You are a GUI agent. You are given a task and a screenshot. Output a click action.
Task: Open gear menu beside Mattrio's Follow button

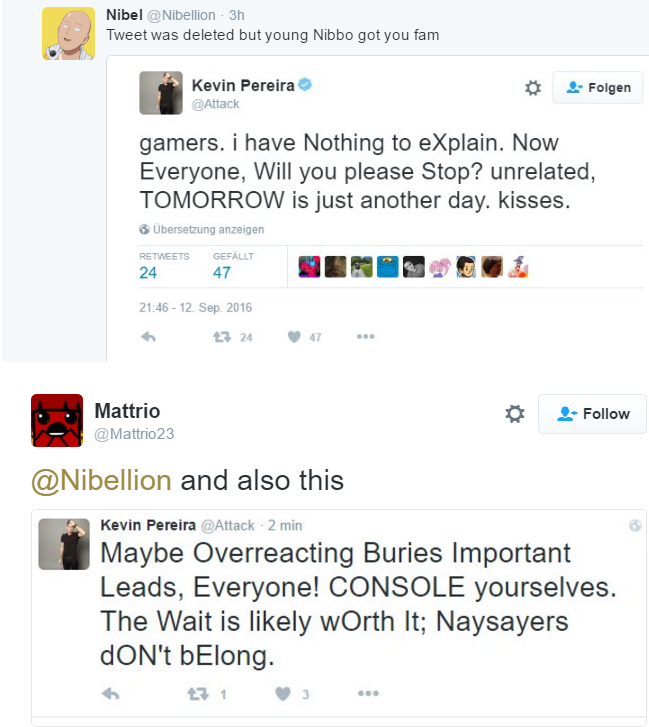[515, 413]
